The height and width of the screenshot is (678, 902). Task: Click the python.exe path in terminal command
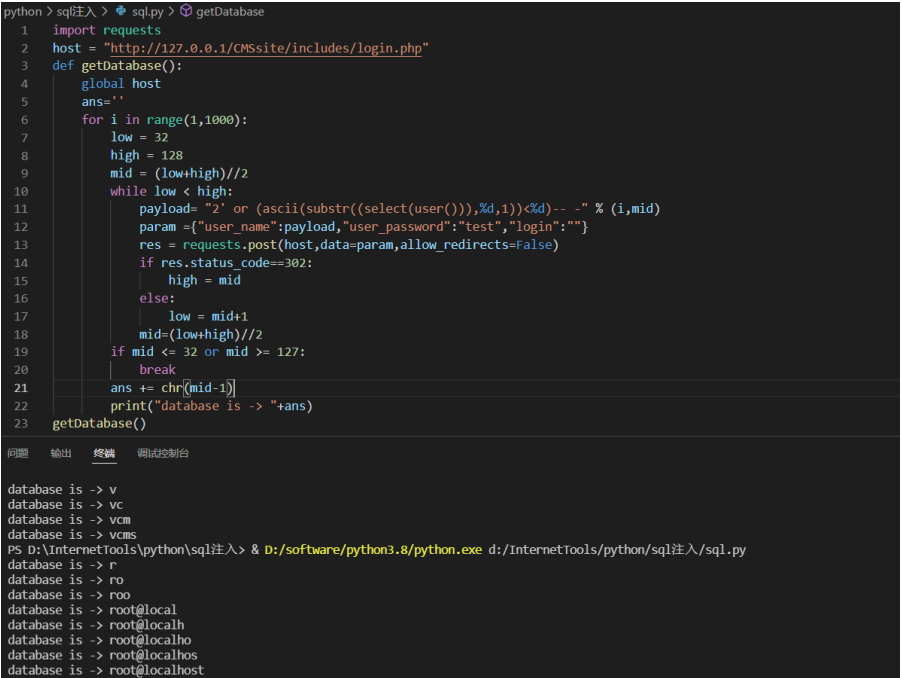373,550
